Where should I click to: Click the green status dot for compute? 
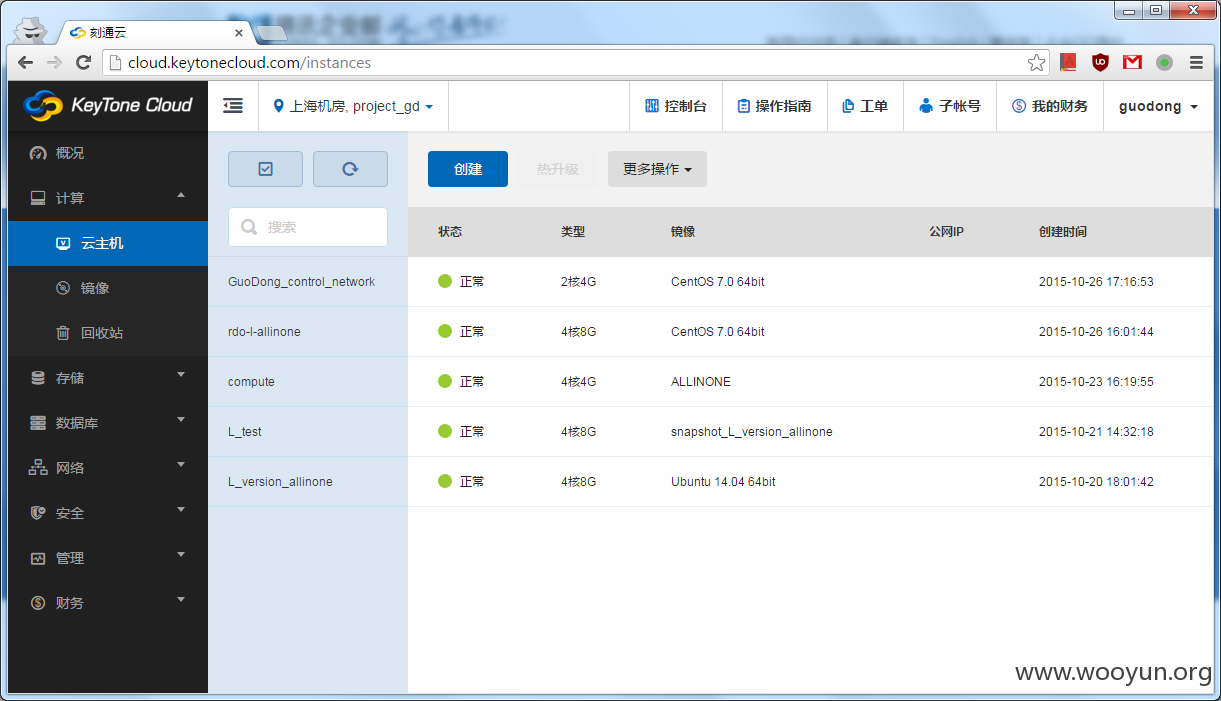click(445, 381)
